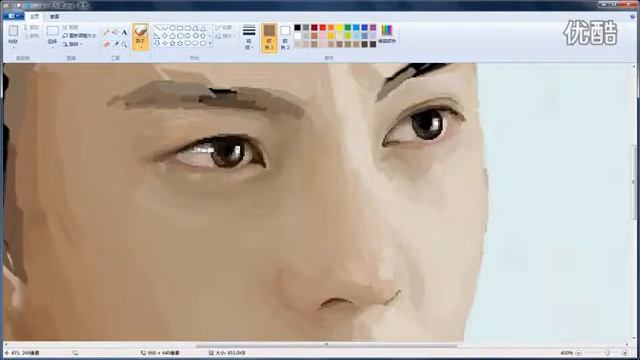
Task: Click the Crop command
Action: (x=71, y=27)
